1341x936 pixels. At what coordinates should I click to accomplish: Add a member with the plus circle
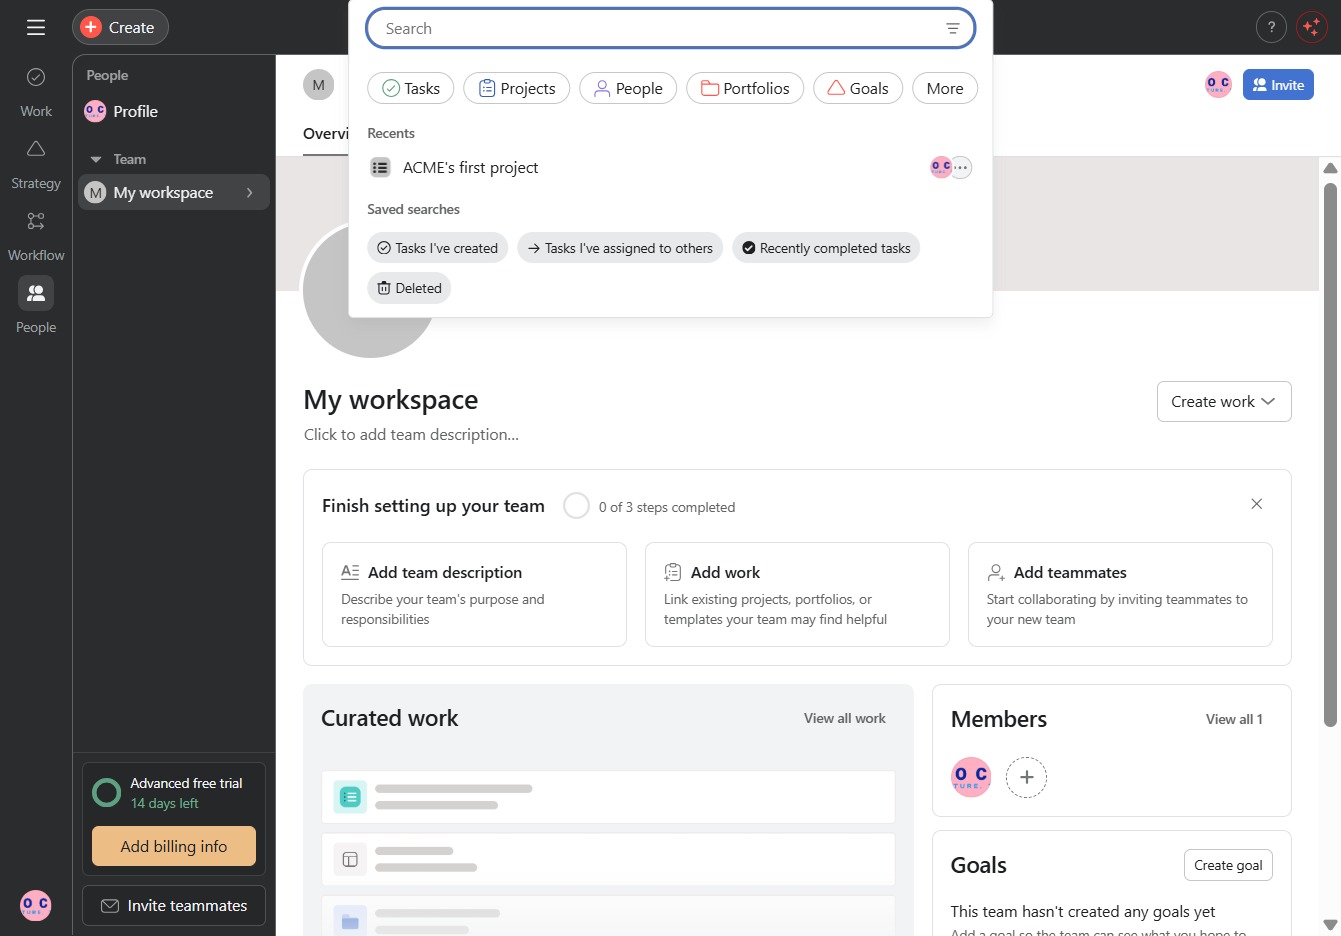click(1026, 777)
